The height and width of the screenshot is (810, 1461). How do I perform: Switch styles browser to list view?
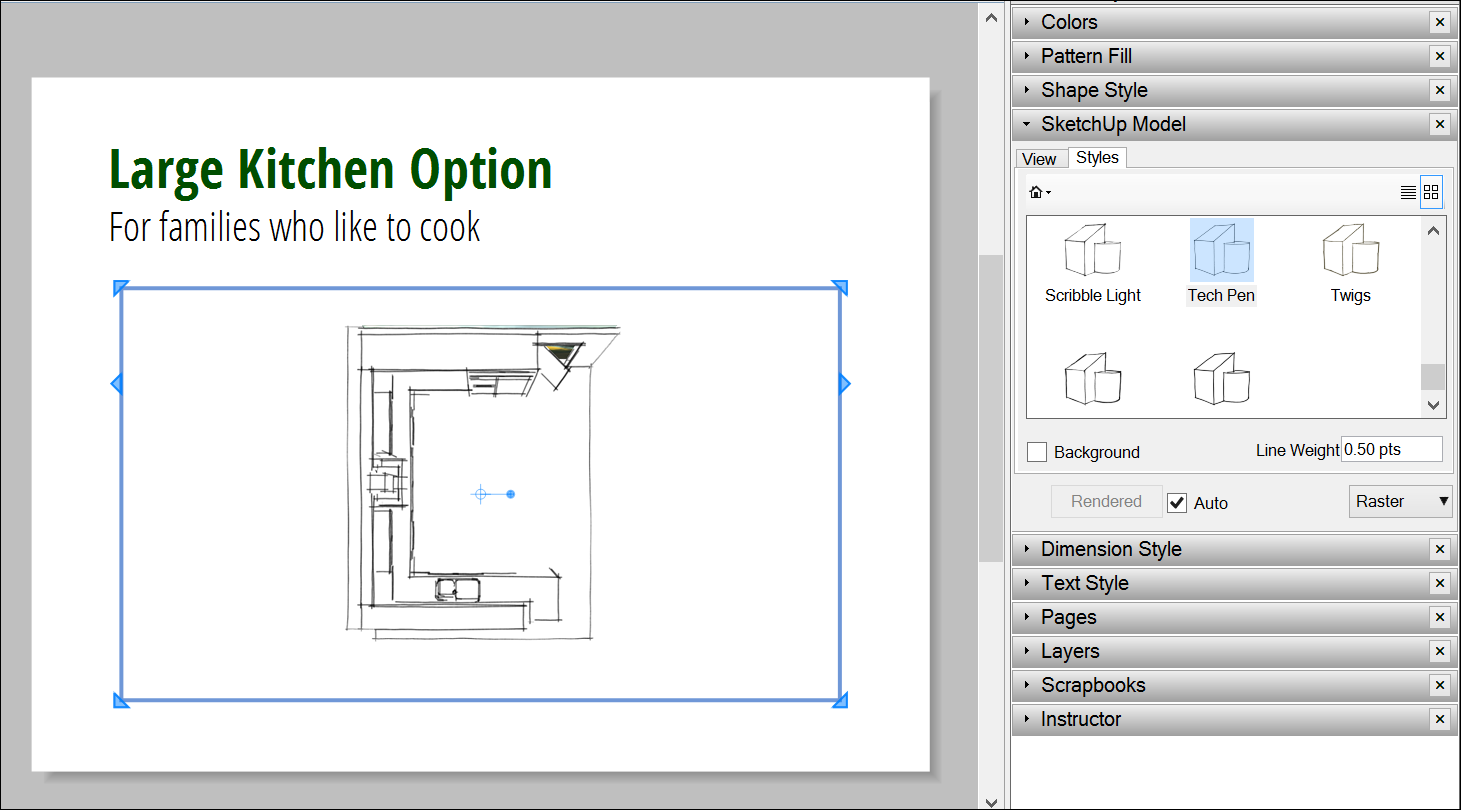1408,192
